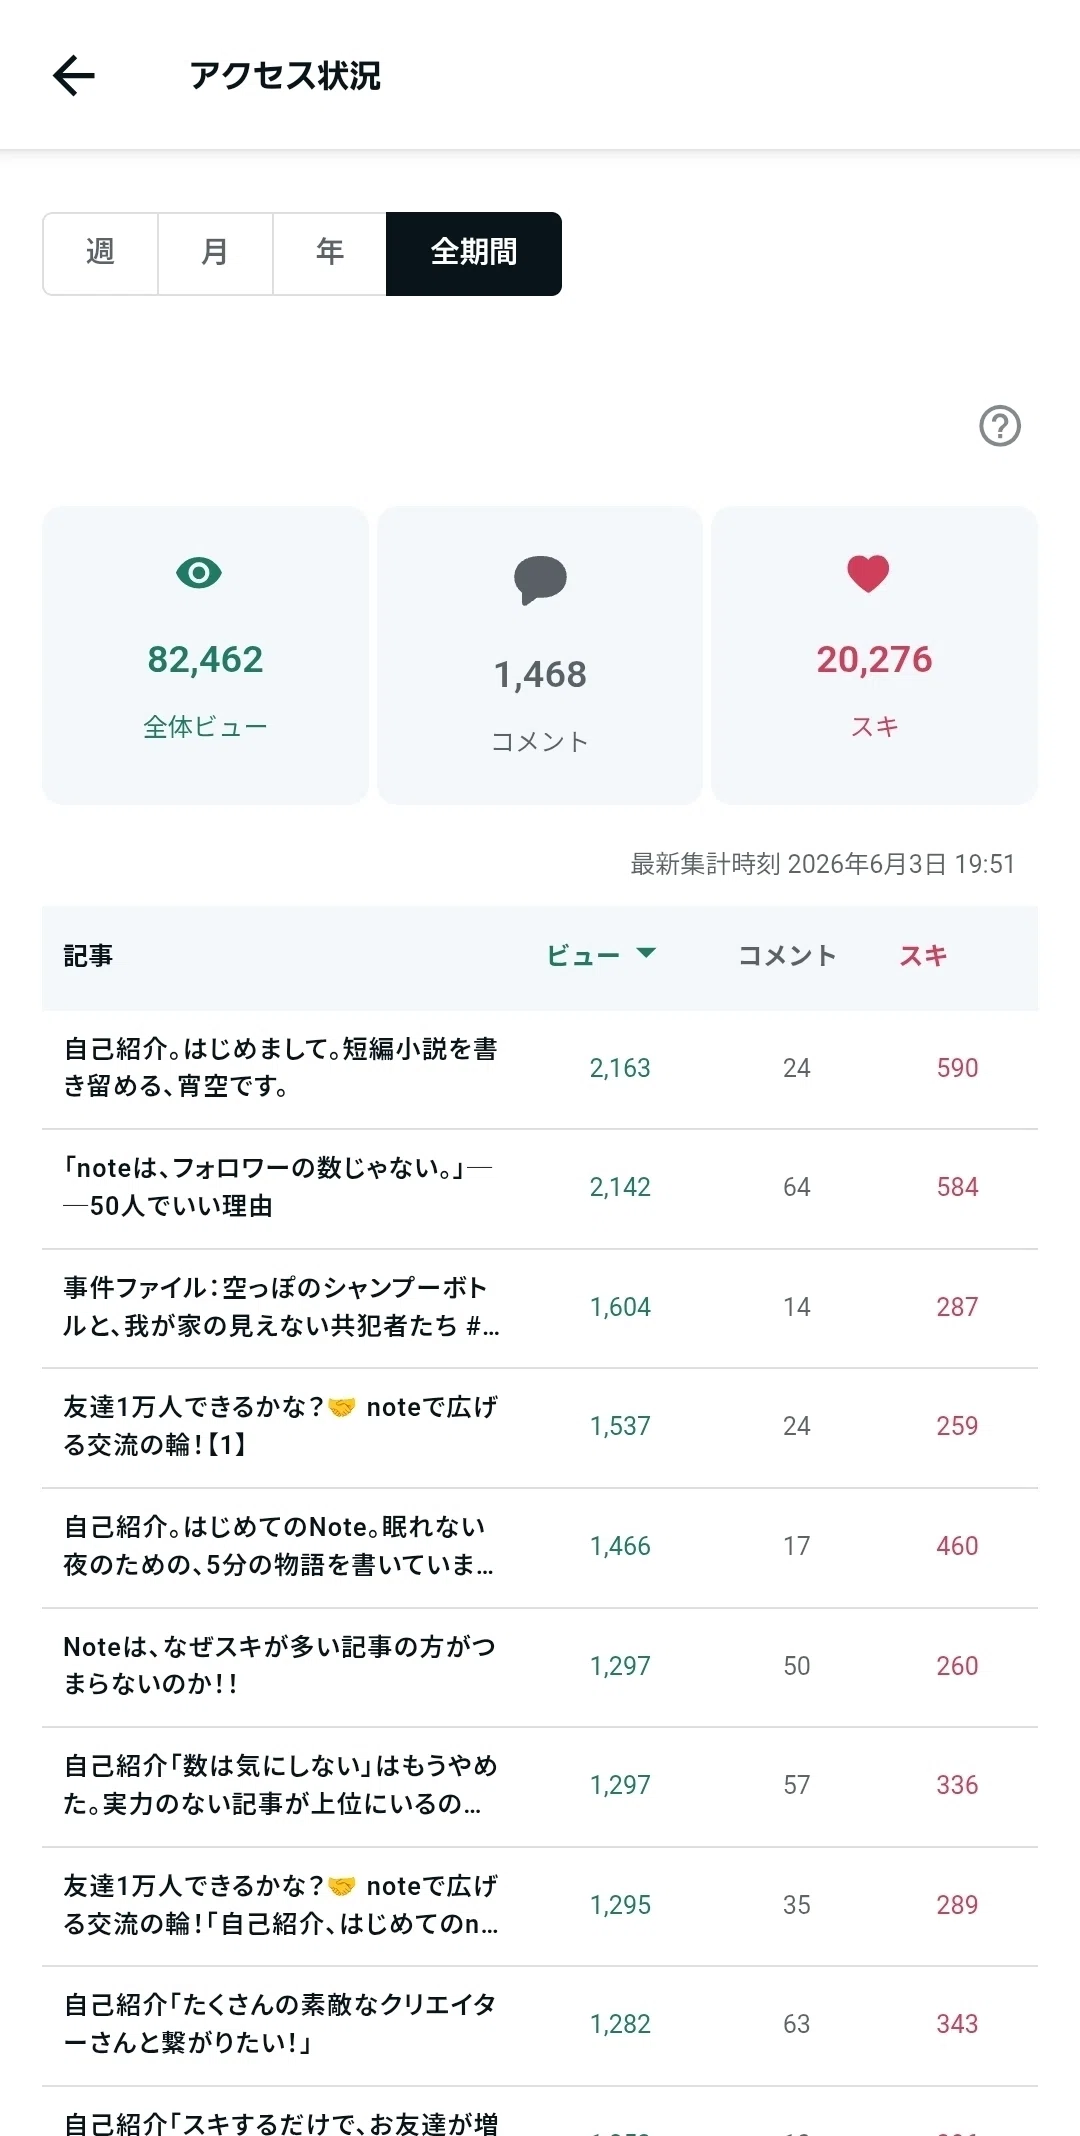Tap the speech bubble comment icon

click(540, 580)
